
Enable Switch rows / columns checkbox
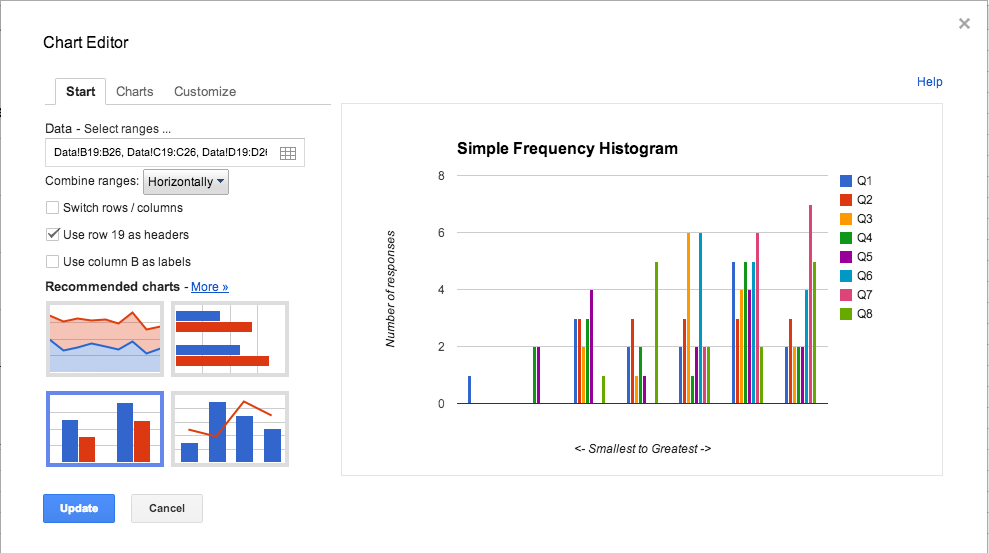coord(52,208)
